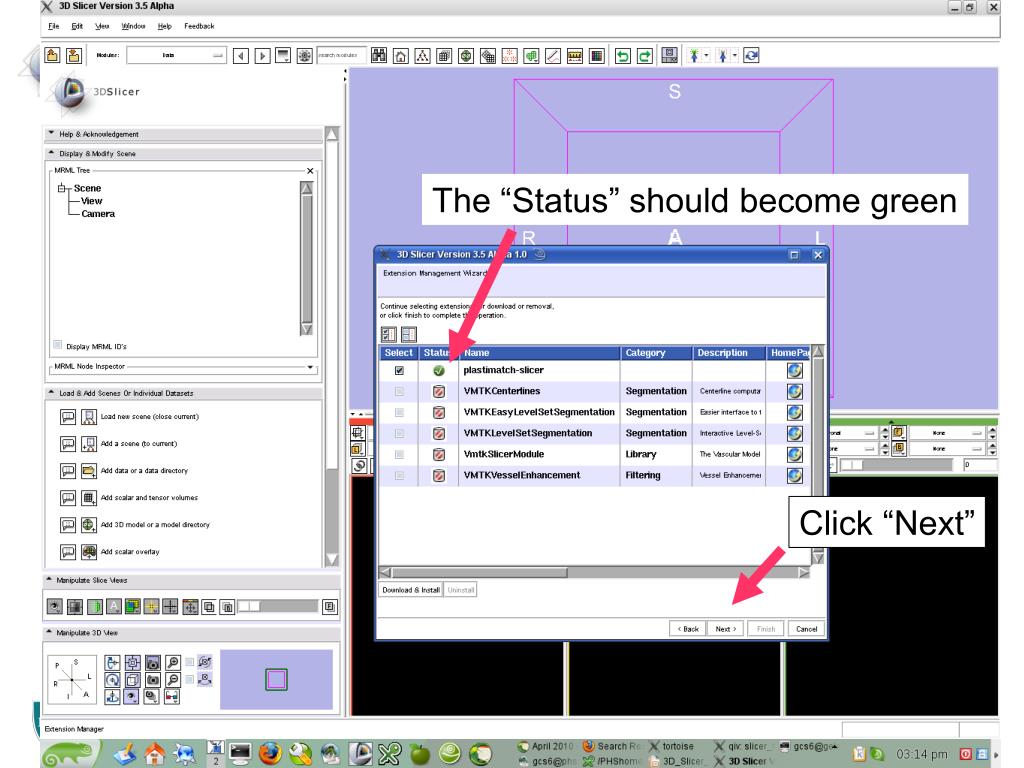Open Firefox from the taskbar
The image size is (1024, 768).
pyautogui.click(x=270, y=754)
